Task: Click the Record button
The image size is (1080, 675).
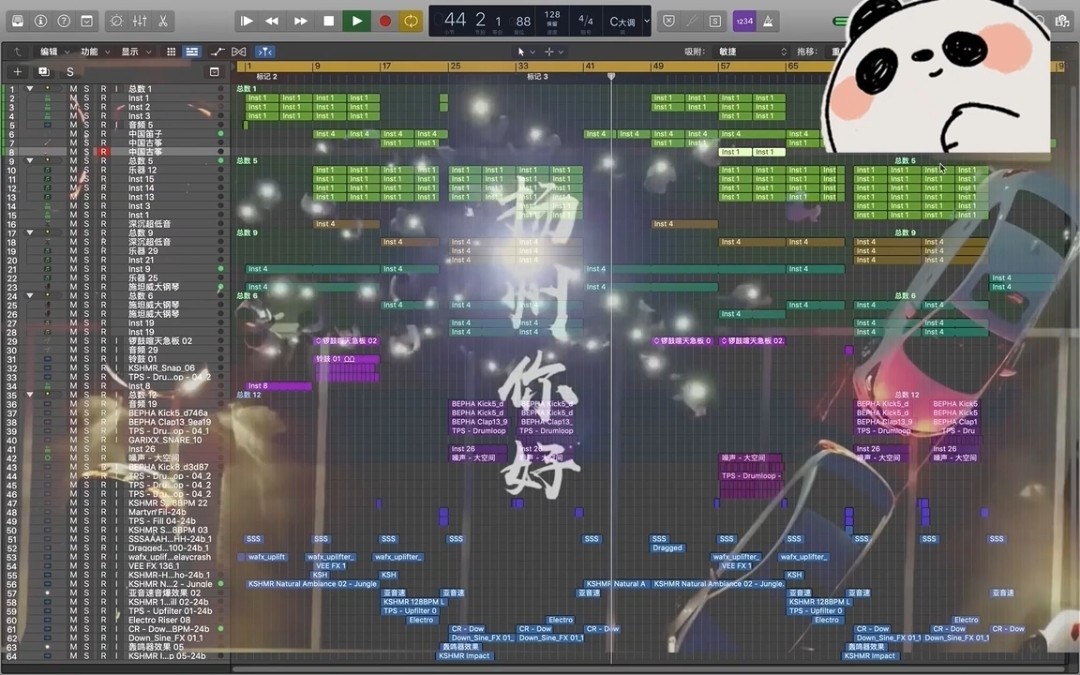Action: click(384, 20)
